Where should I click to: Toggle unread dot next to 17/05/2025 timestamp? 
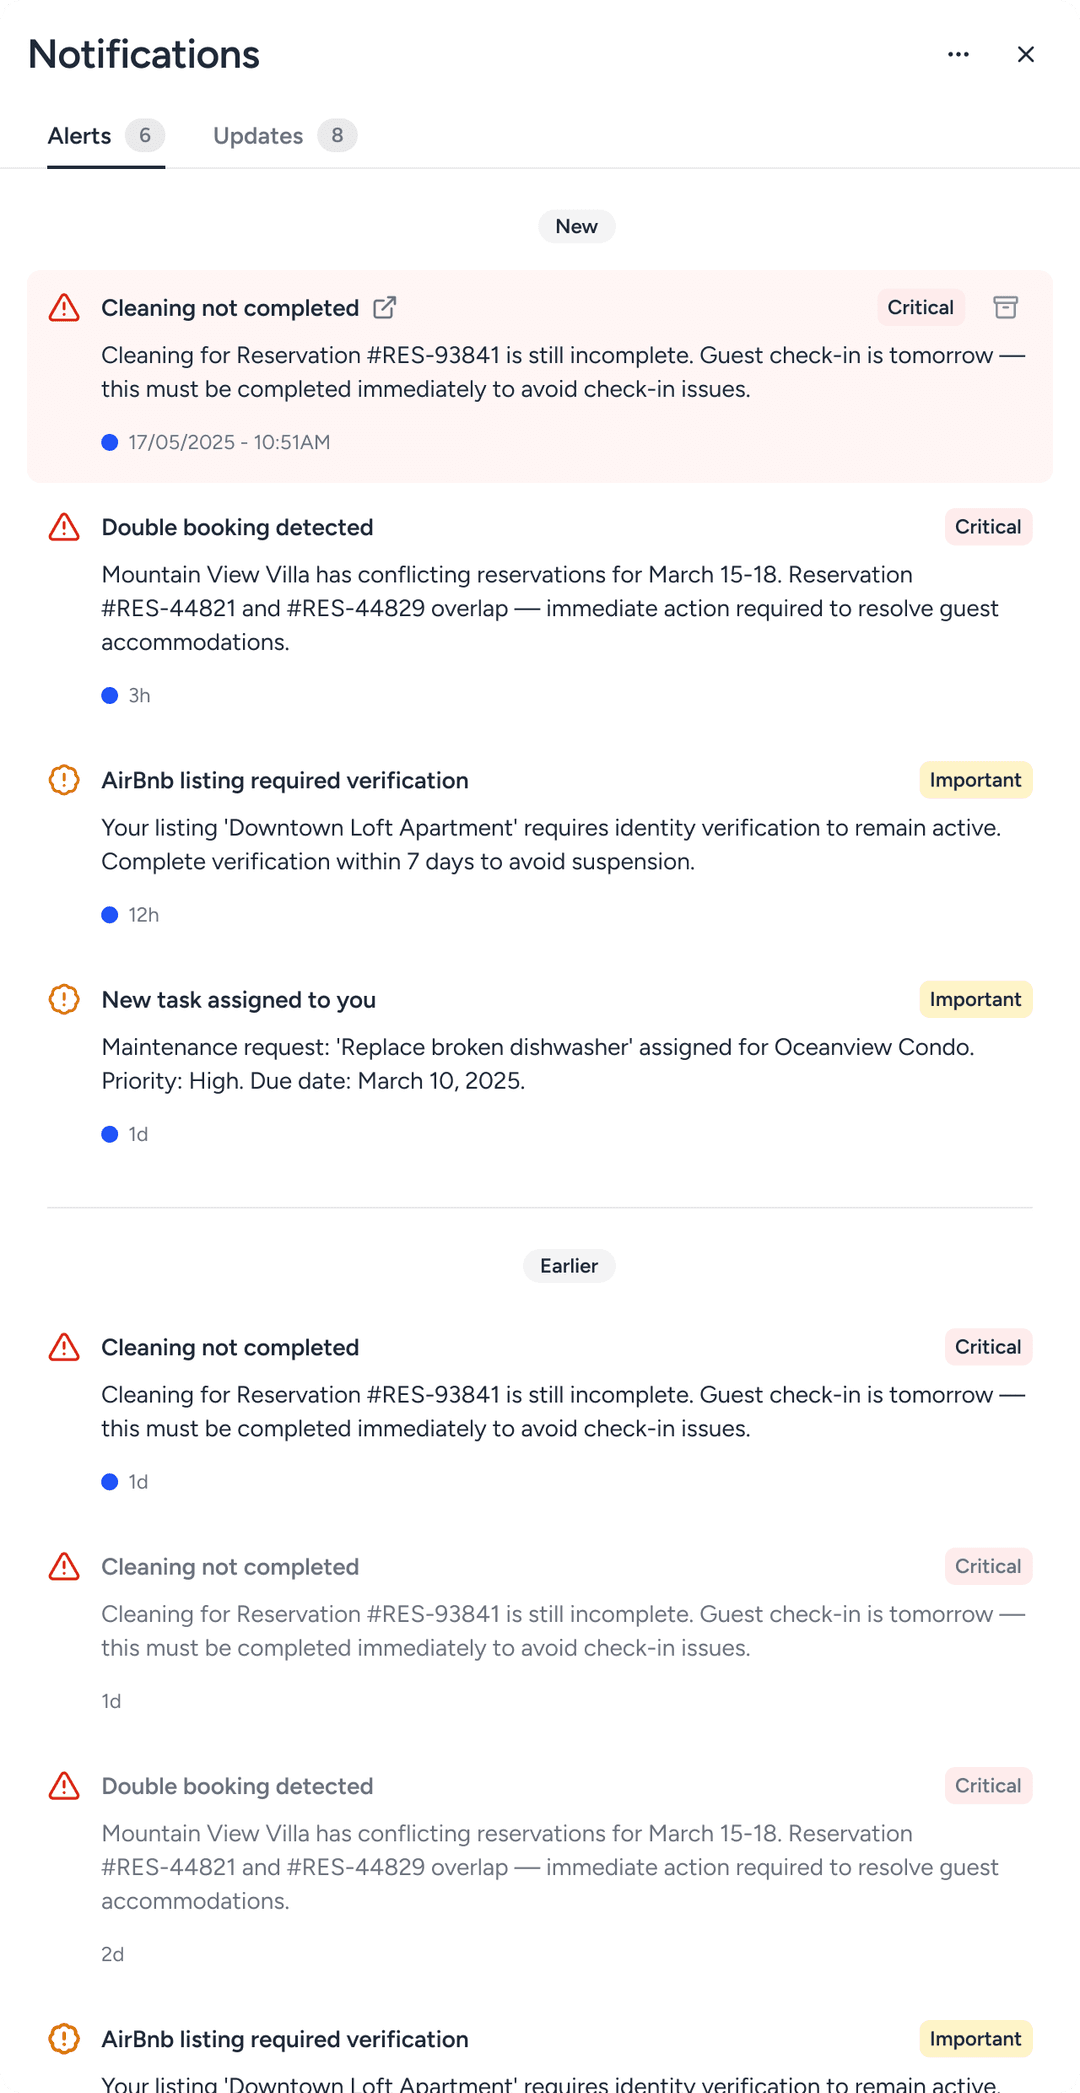tap(110, 442)
